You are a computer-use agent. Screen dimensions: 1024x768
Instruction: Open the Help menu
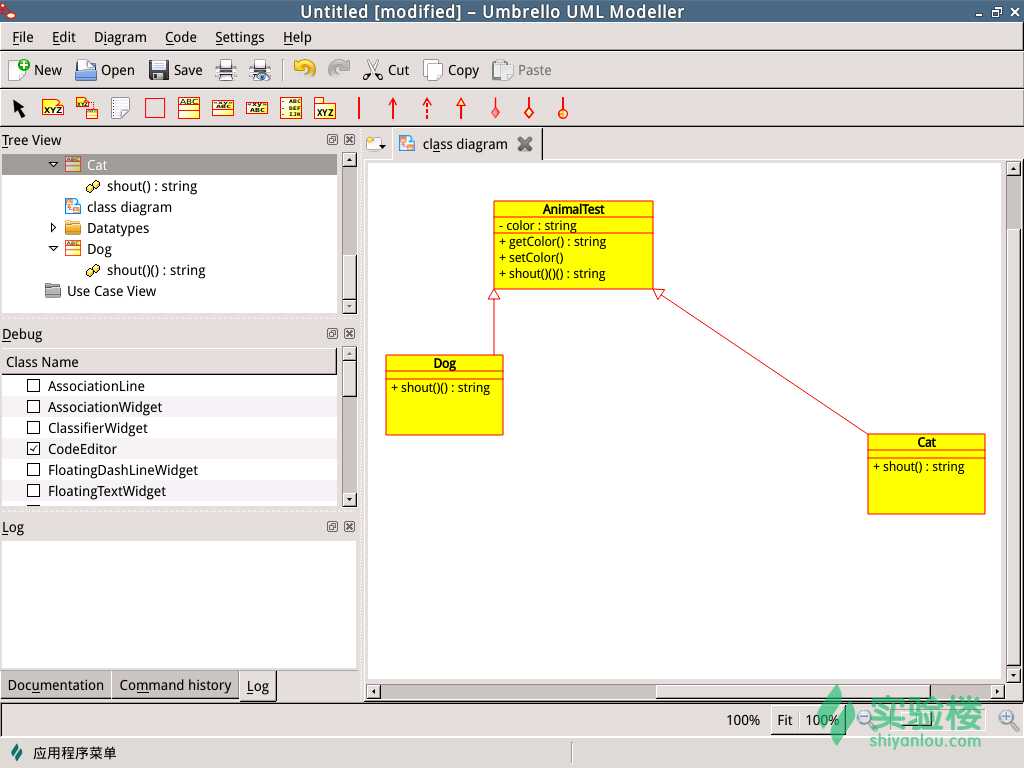tap(297, 37)
